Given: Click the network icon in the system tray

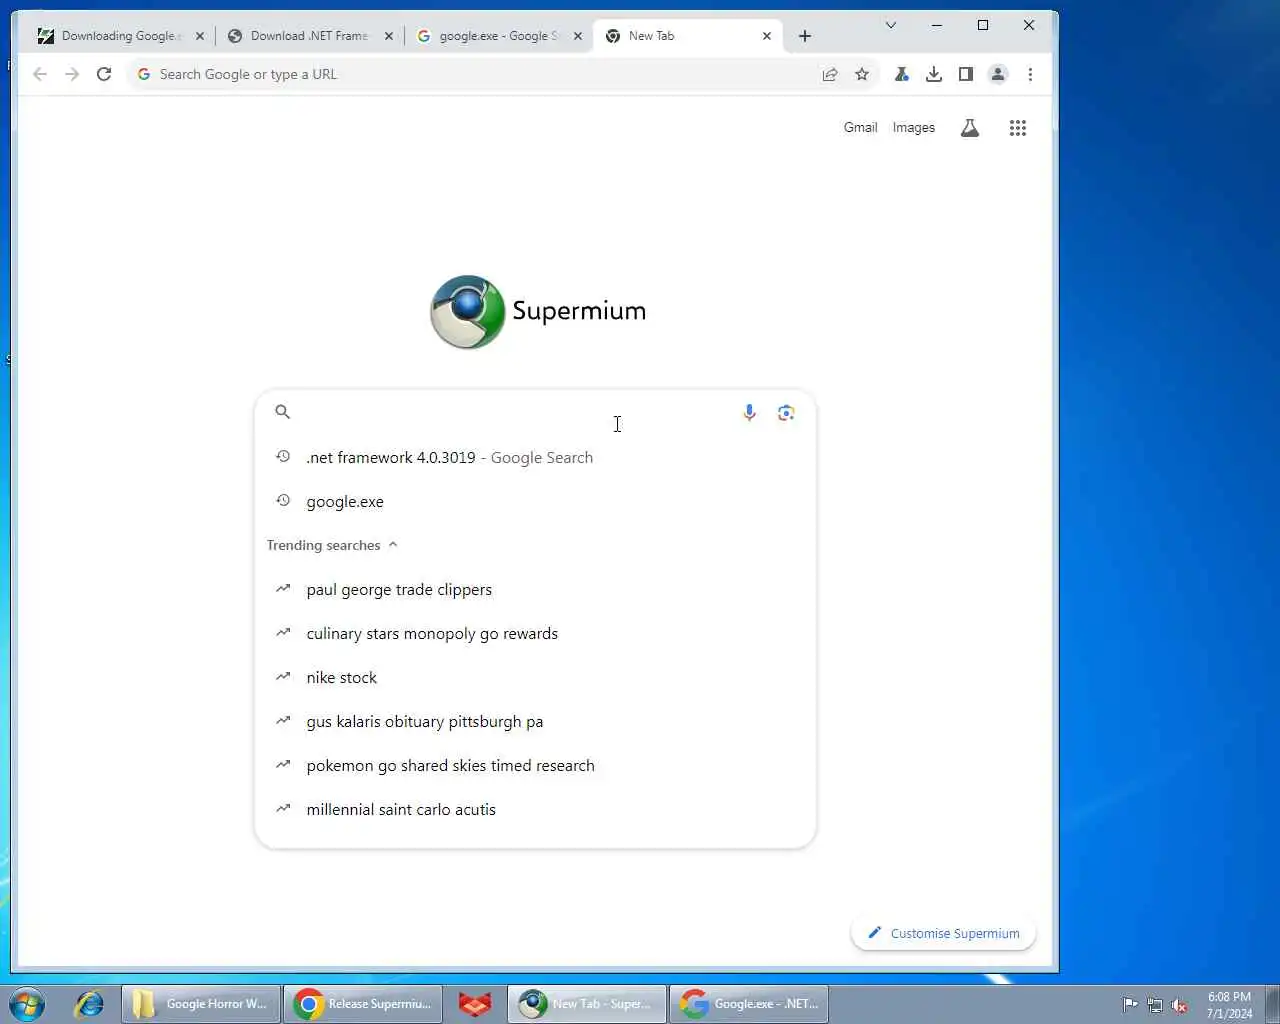Looking at the screenshot, I should tap(1155, 1005).
